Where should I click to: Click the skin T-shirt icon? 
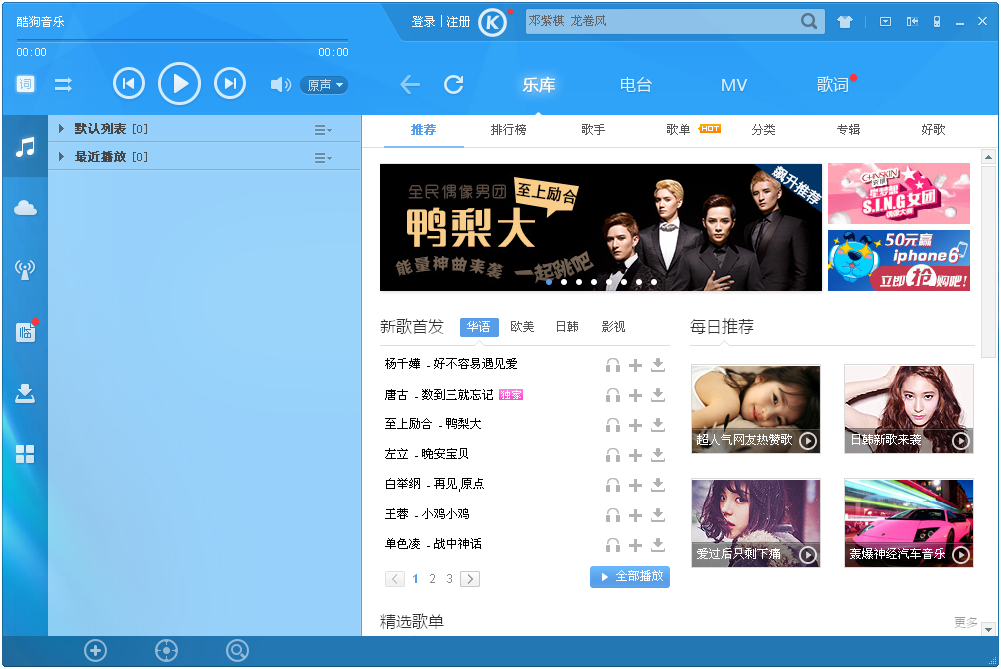point(845,22)
